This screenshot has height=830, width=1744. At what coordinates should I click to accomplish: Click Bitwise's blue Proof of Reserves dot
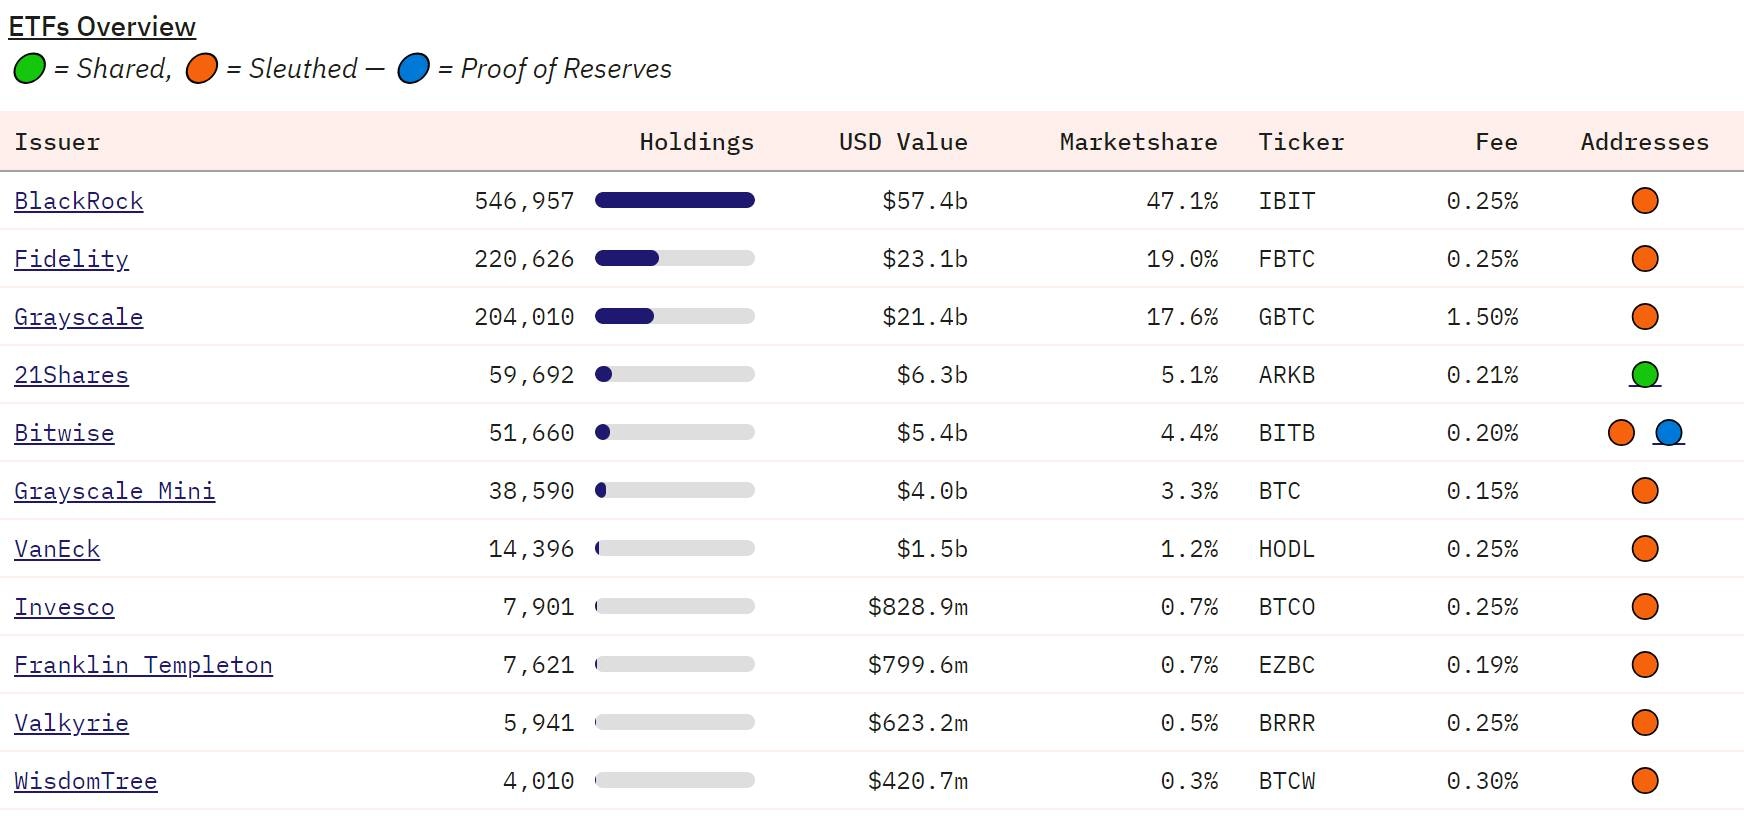[1668, 433]
